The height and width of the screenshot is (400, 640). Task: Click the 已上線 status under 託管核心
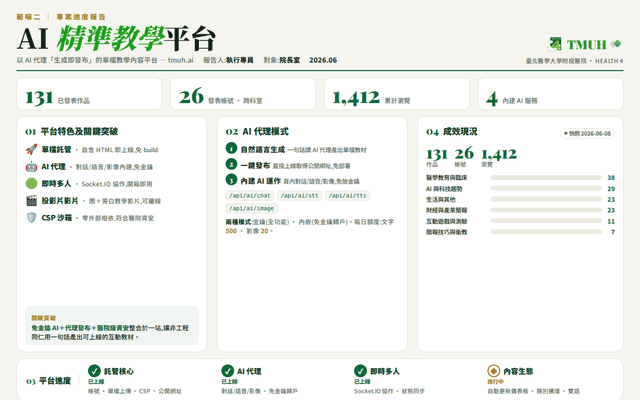[96, 382]
